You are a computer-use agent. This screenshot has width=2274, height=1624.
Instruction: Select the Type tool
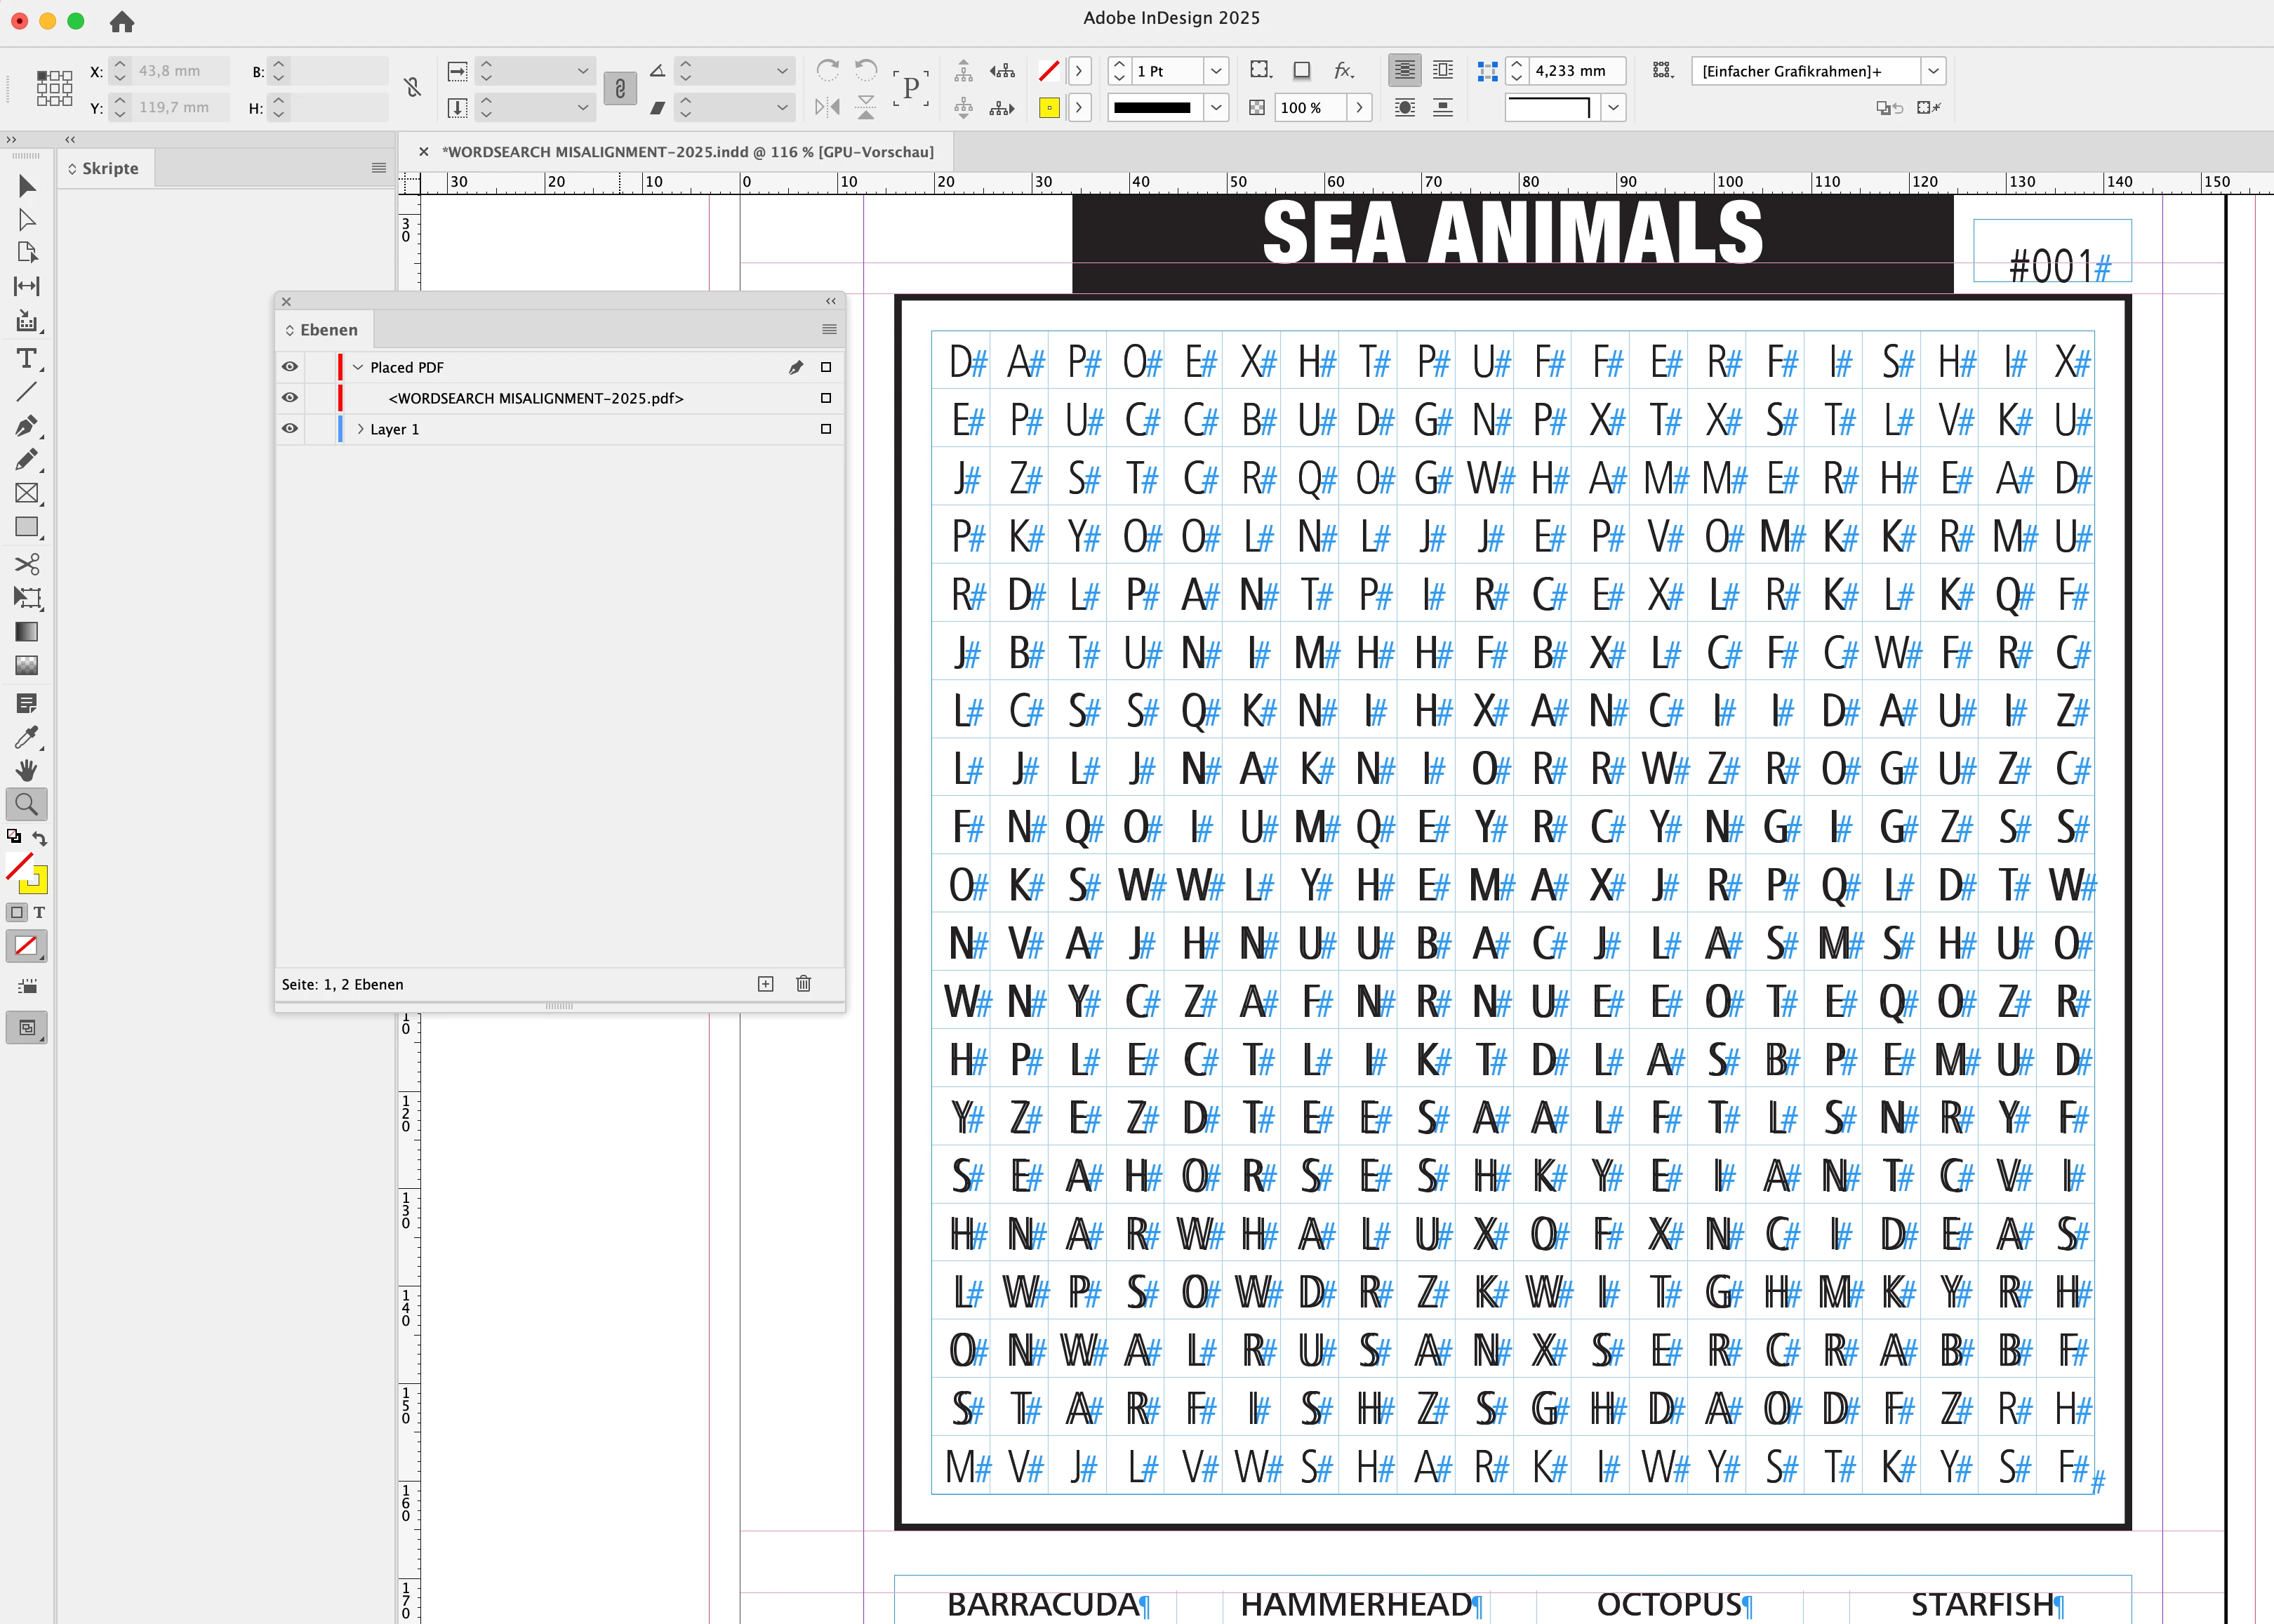[26, 358]
